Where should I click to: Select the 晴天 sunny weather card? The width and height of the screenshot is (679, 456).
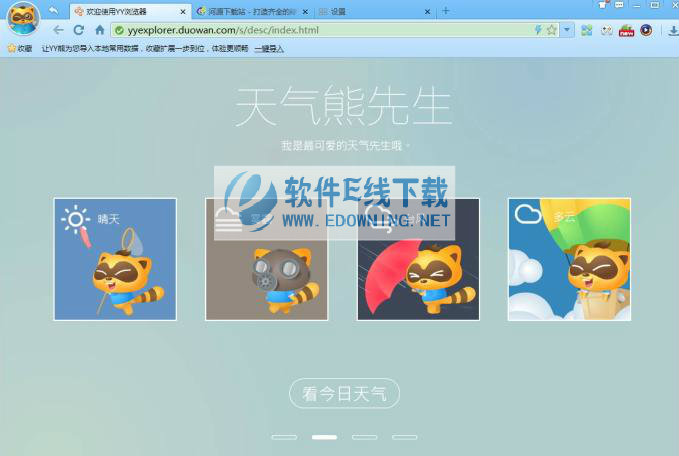(115, 259)
